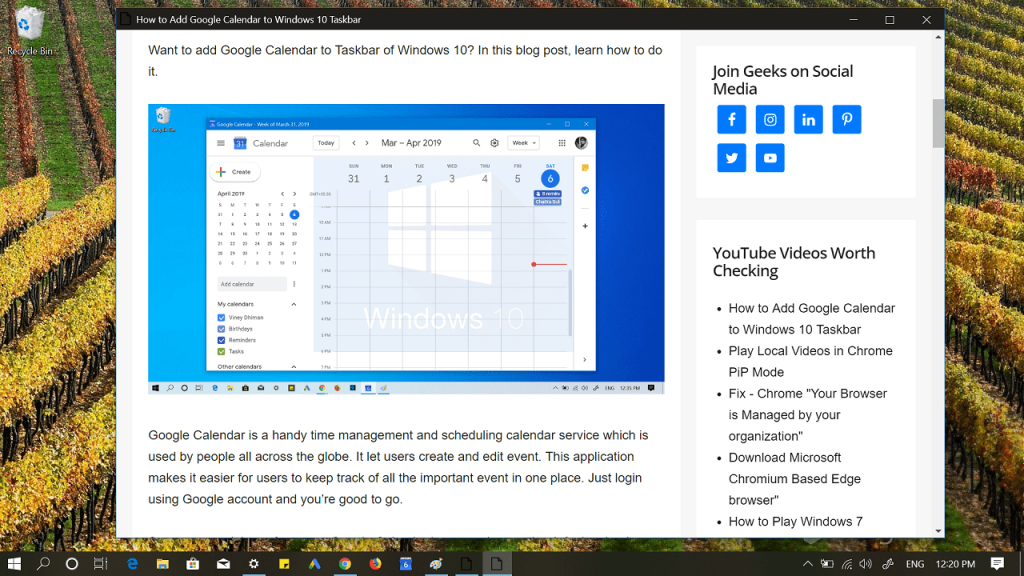Click the 'YouTube Videos Worth Checking' heading

pyautogui.click(x=794, y=261)
